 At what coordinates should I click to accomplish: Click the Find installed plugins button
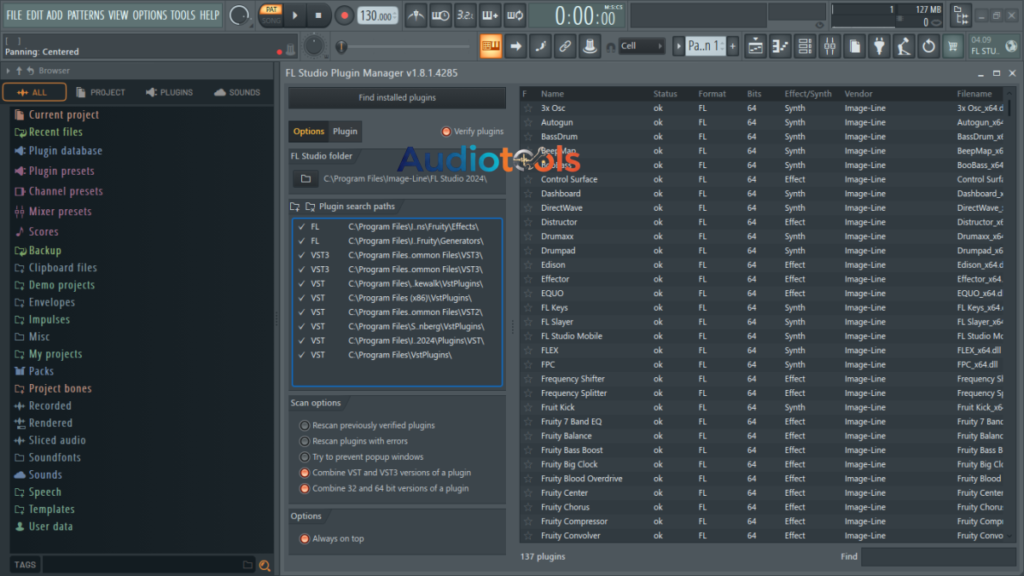pyautogui.click(x=397, y=98)
